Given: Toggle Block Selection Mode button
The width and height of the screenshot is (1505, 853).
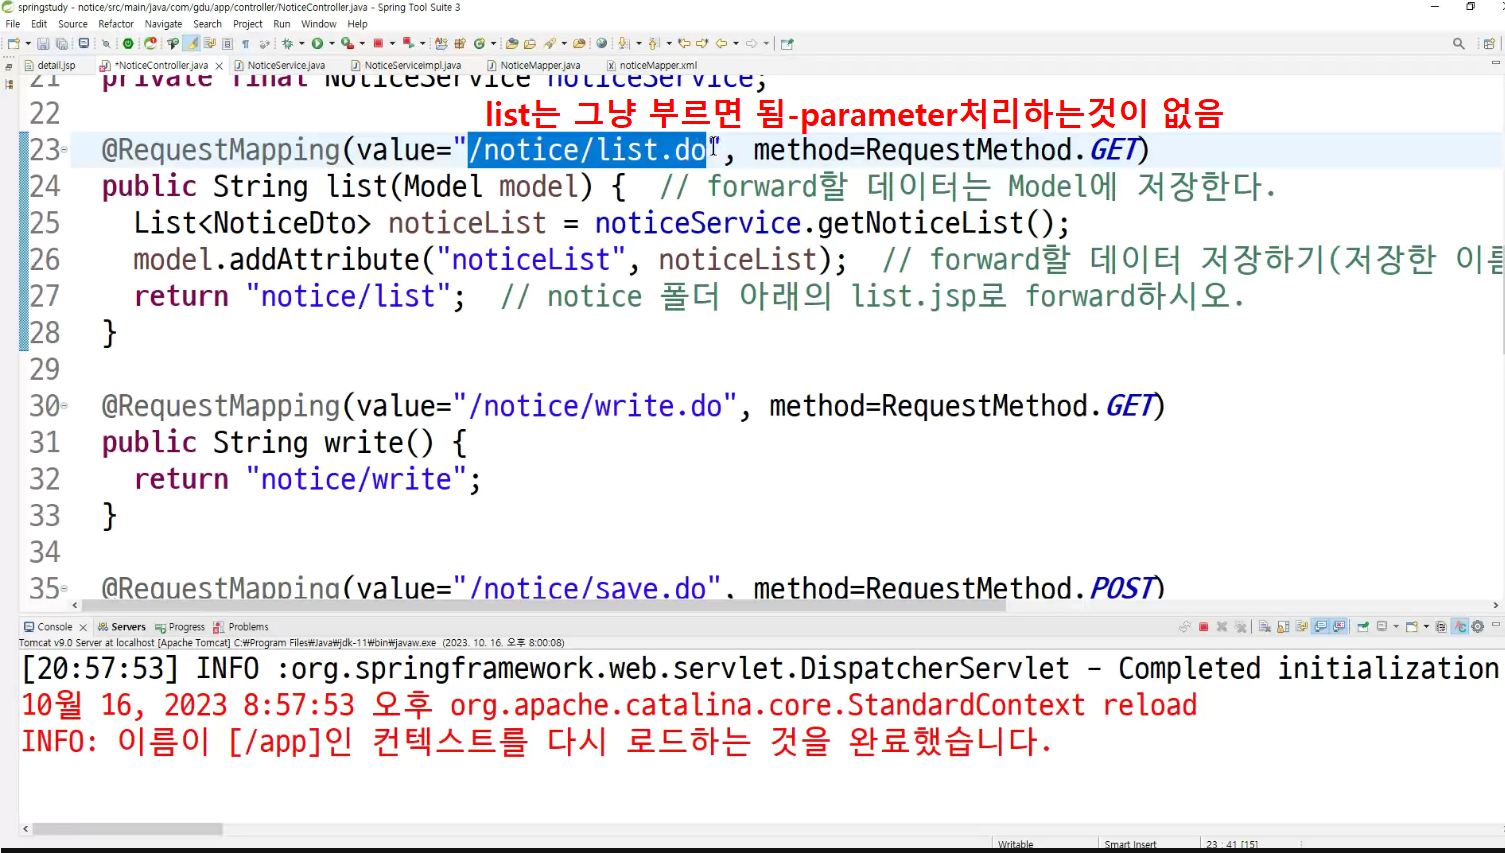Looking at the screenshot, I should pyautogui.click(x=227, y=43).
